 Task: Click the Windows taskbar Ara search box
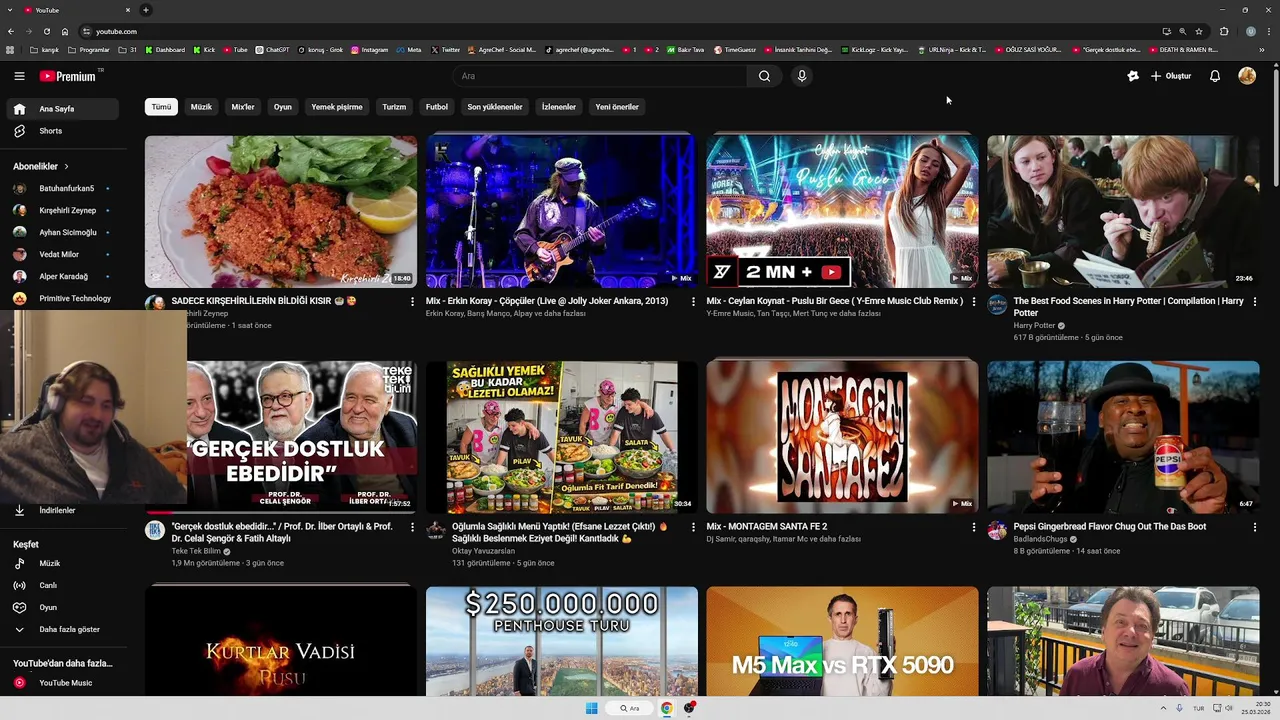pyautogui.click(x=630, y=708)
